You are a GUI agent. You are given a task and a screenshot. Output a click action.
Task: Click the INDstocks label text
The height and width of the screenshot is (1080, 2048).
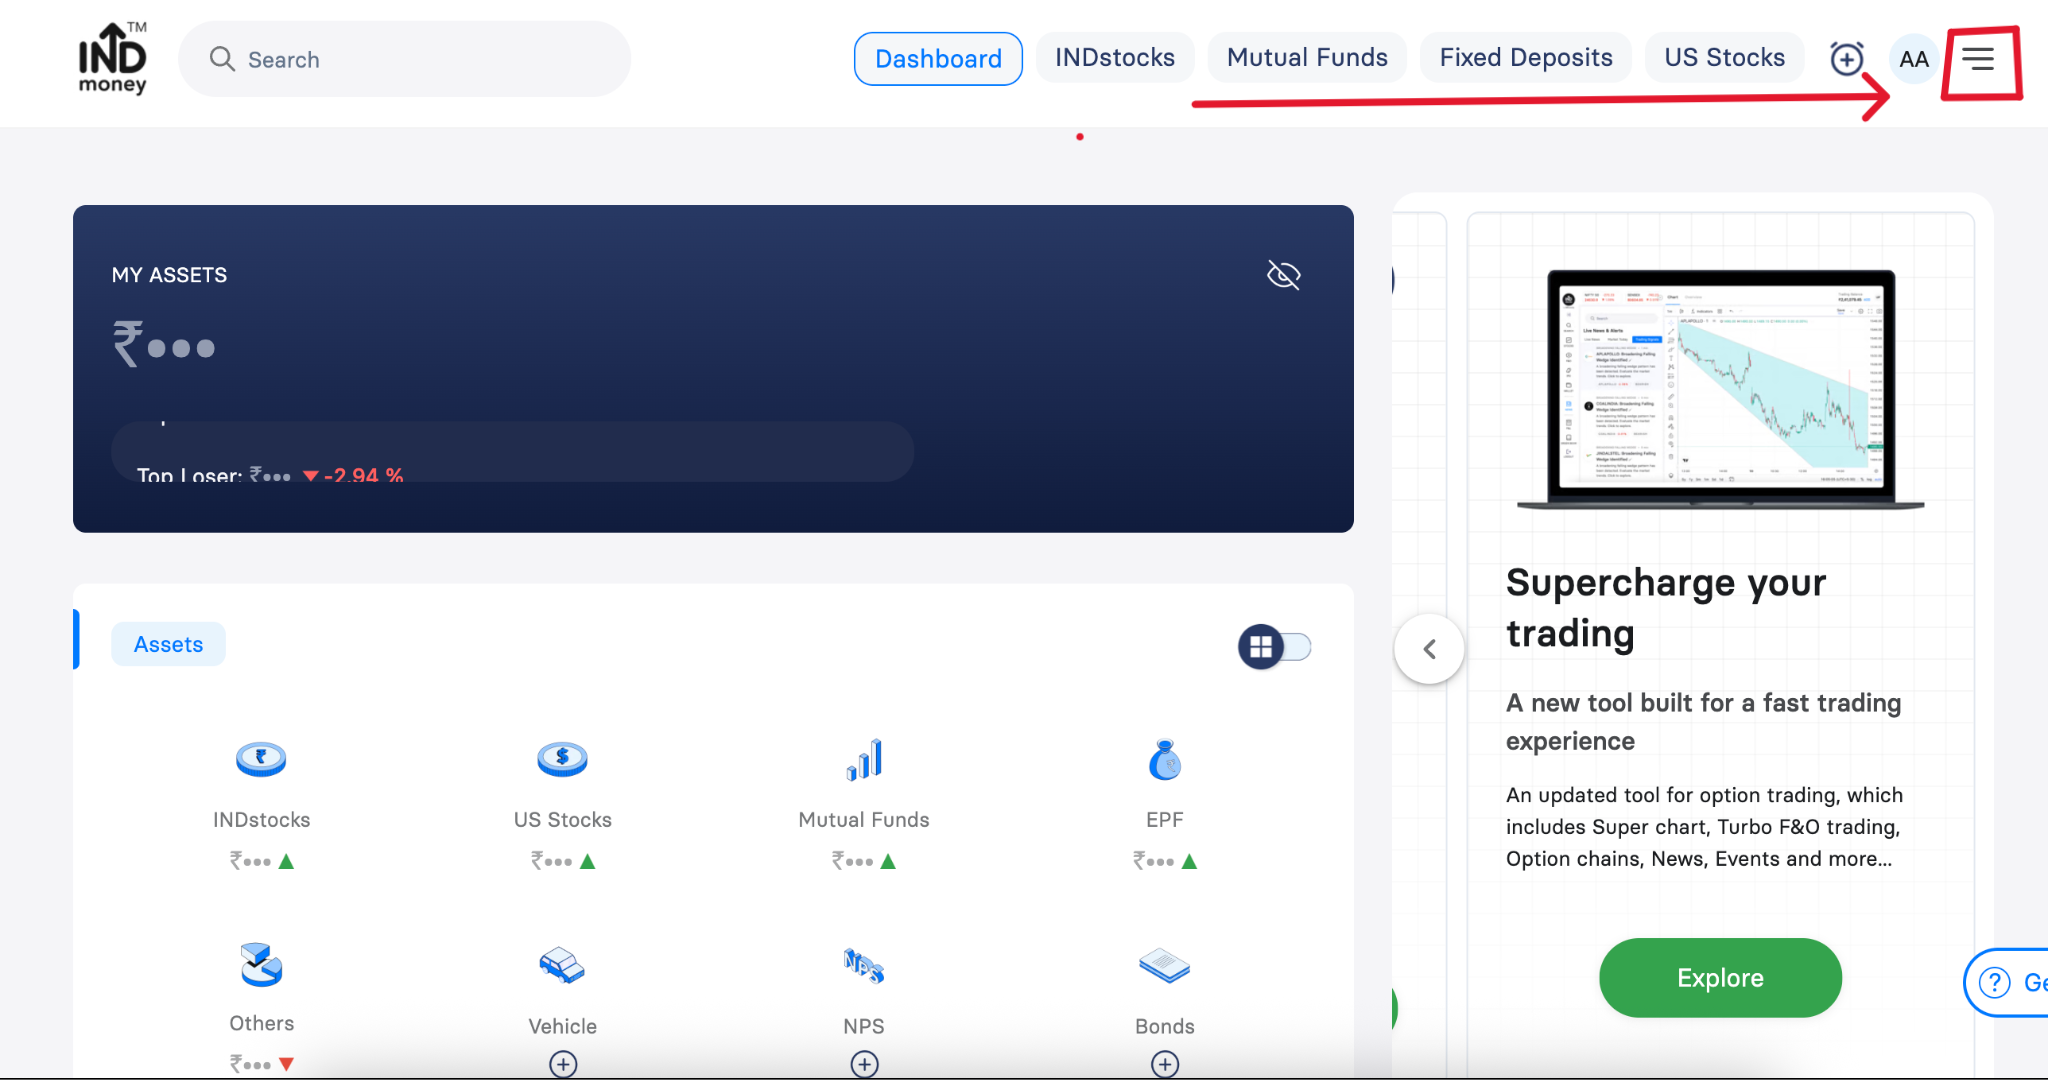click(x=261, y=820)
